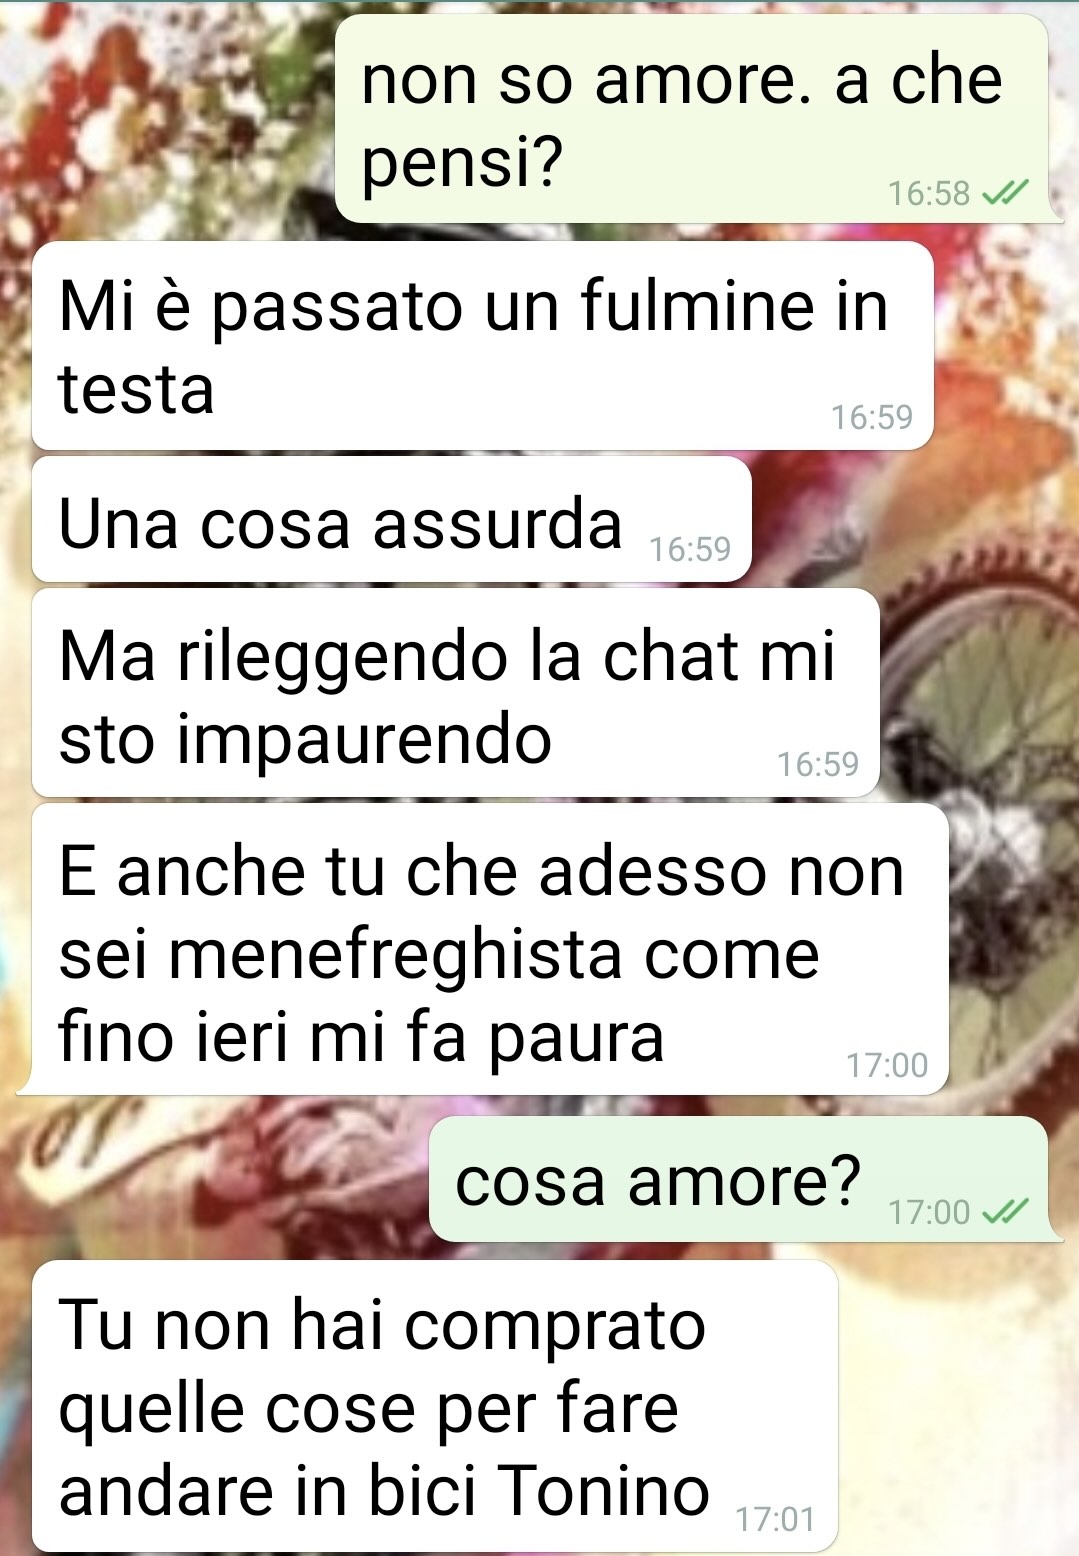Tap the 'Una cosa assurda' message
1079x1556 pixels.
392,520
